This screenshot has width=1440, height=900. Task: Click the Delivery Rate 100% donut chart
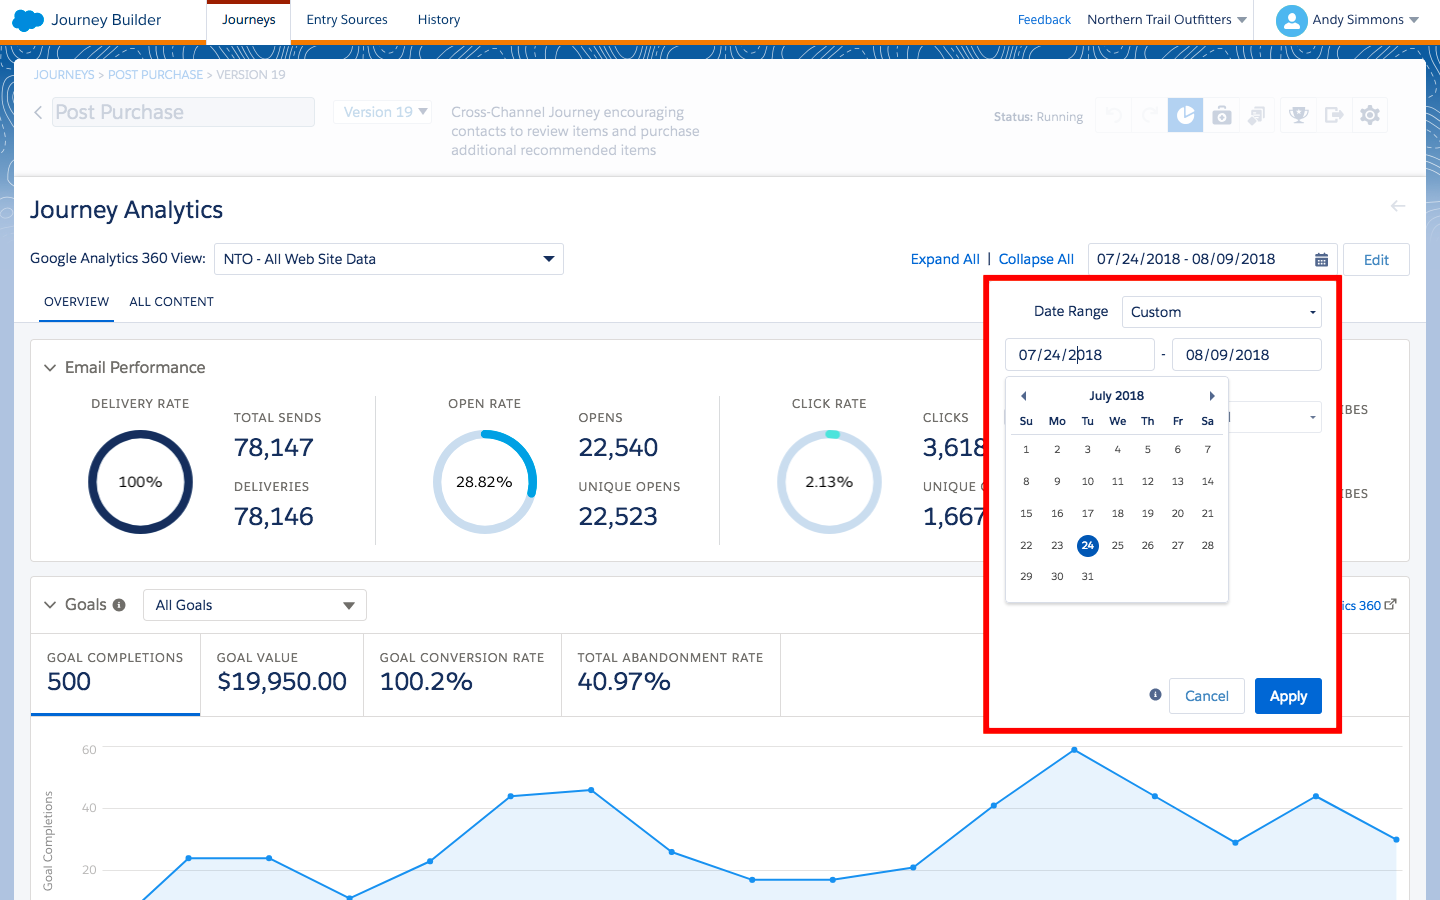[140, 482]
